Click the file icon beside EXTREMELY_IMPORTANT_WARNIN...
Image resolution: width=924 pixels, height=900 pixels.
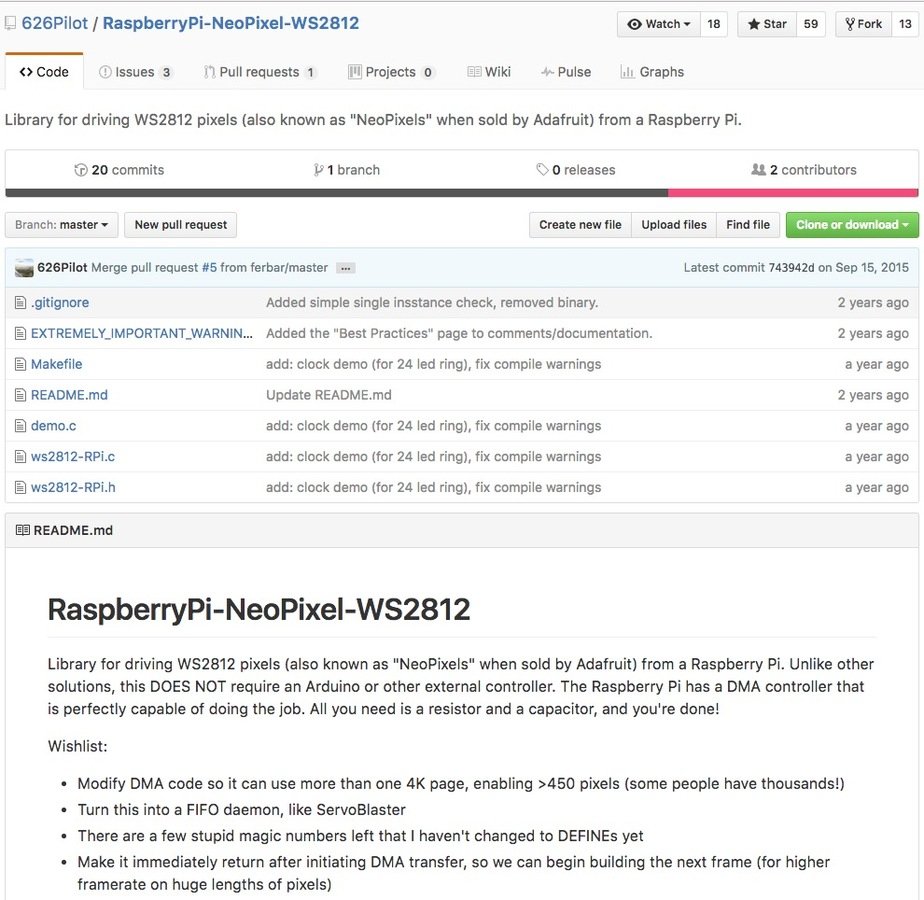click(21, 334)
